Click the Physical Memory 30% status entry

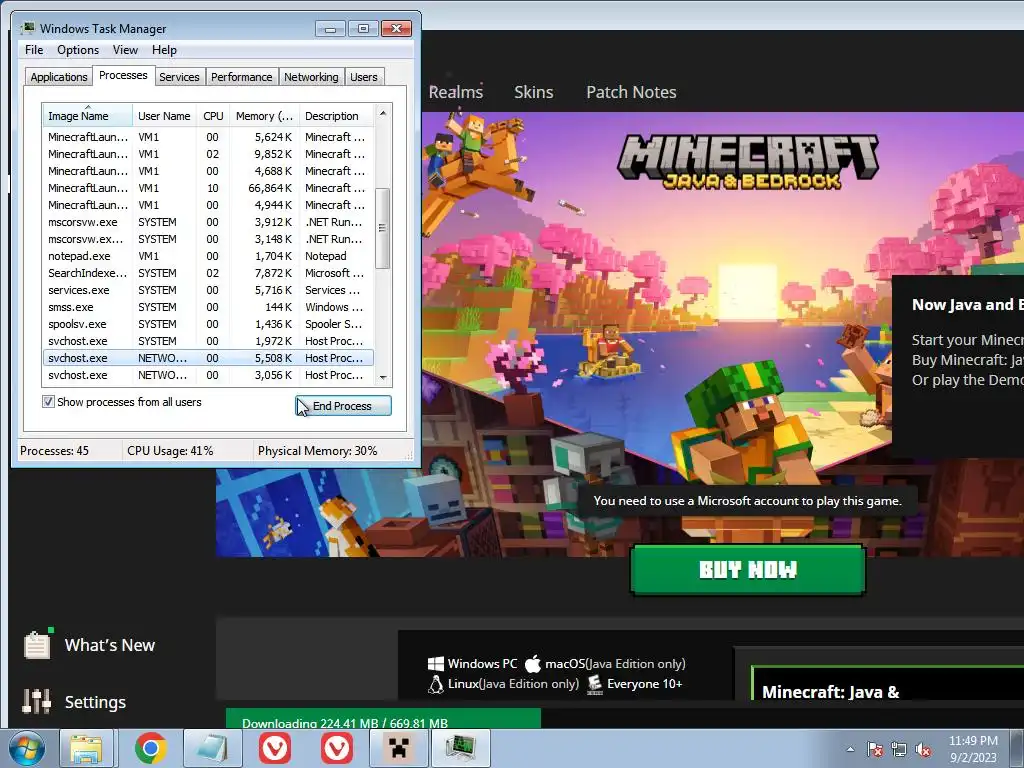(317, 451)
